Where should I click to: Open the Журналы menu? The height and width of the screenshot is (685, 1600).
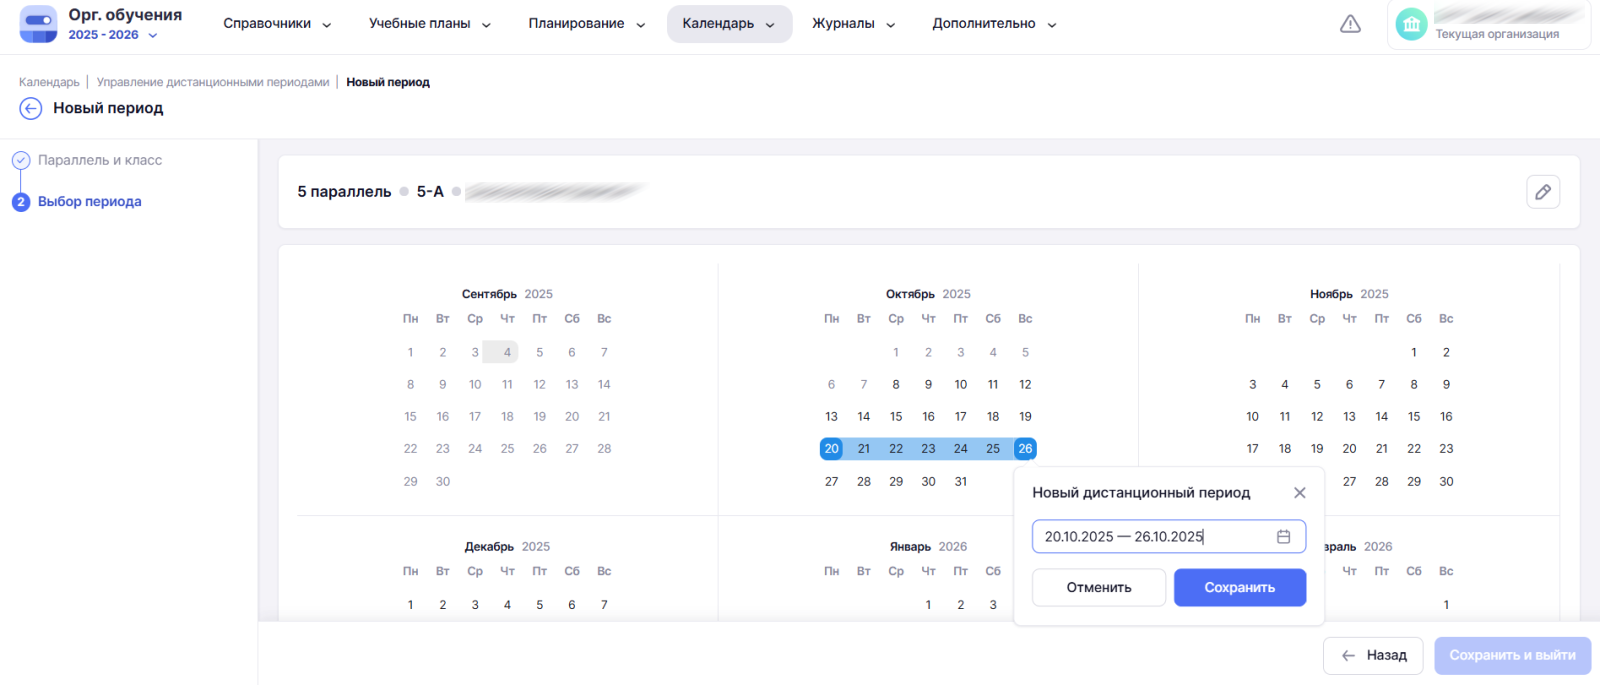853,24
